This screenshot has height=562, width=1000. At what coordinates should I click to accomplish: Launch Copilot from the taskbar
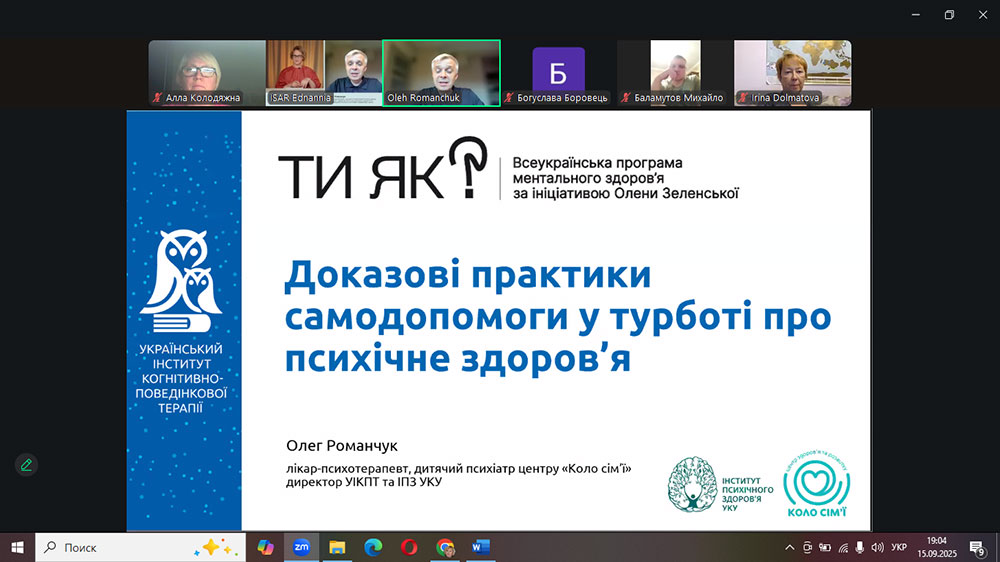pos(265,547)
